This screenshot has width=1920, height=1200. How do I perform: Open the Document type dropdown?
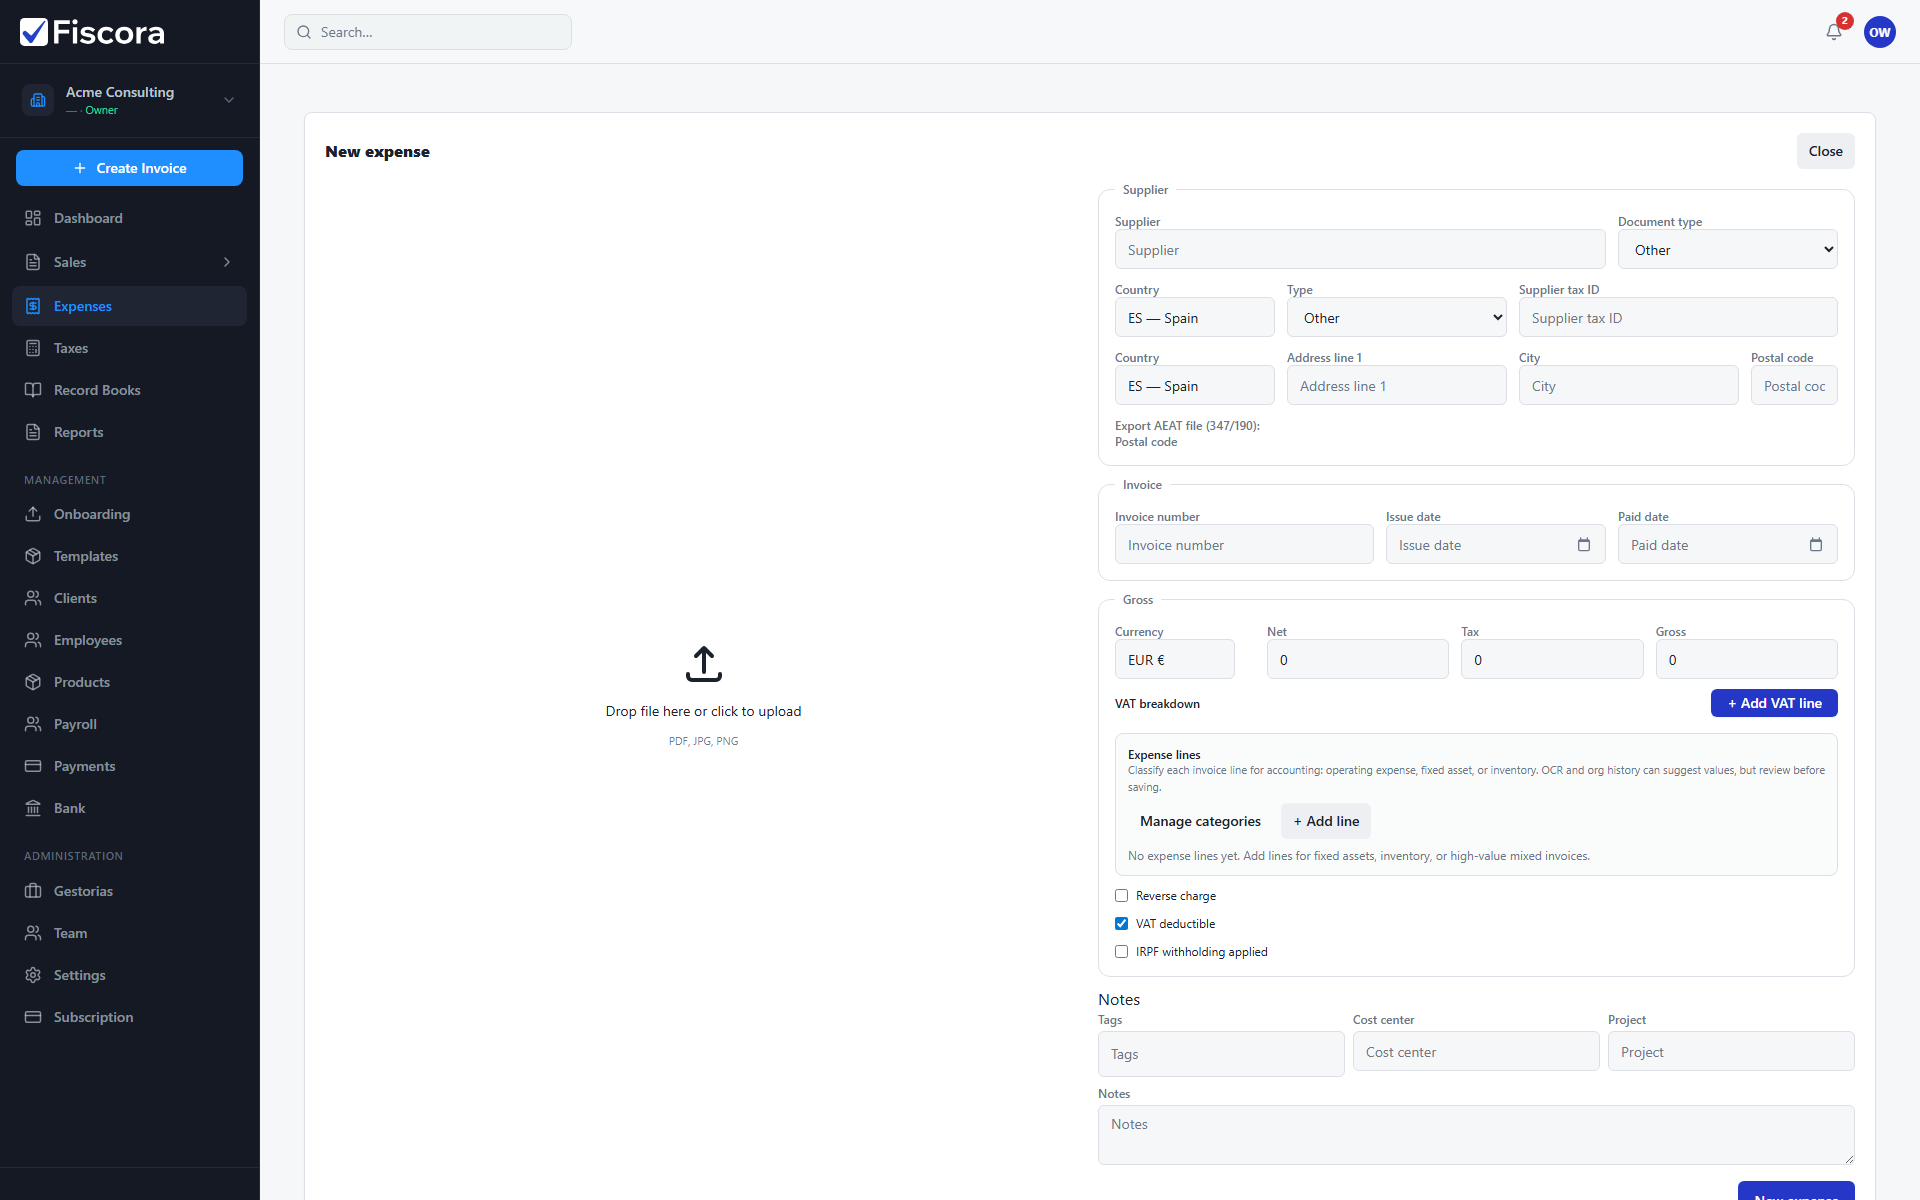click(1728, 250)
